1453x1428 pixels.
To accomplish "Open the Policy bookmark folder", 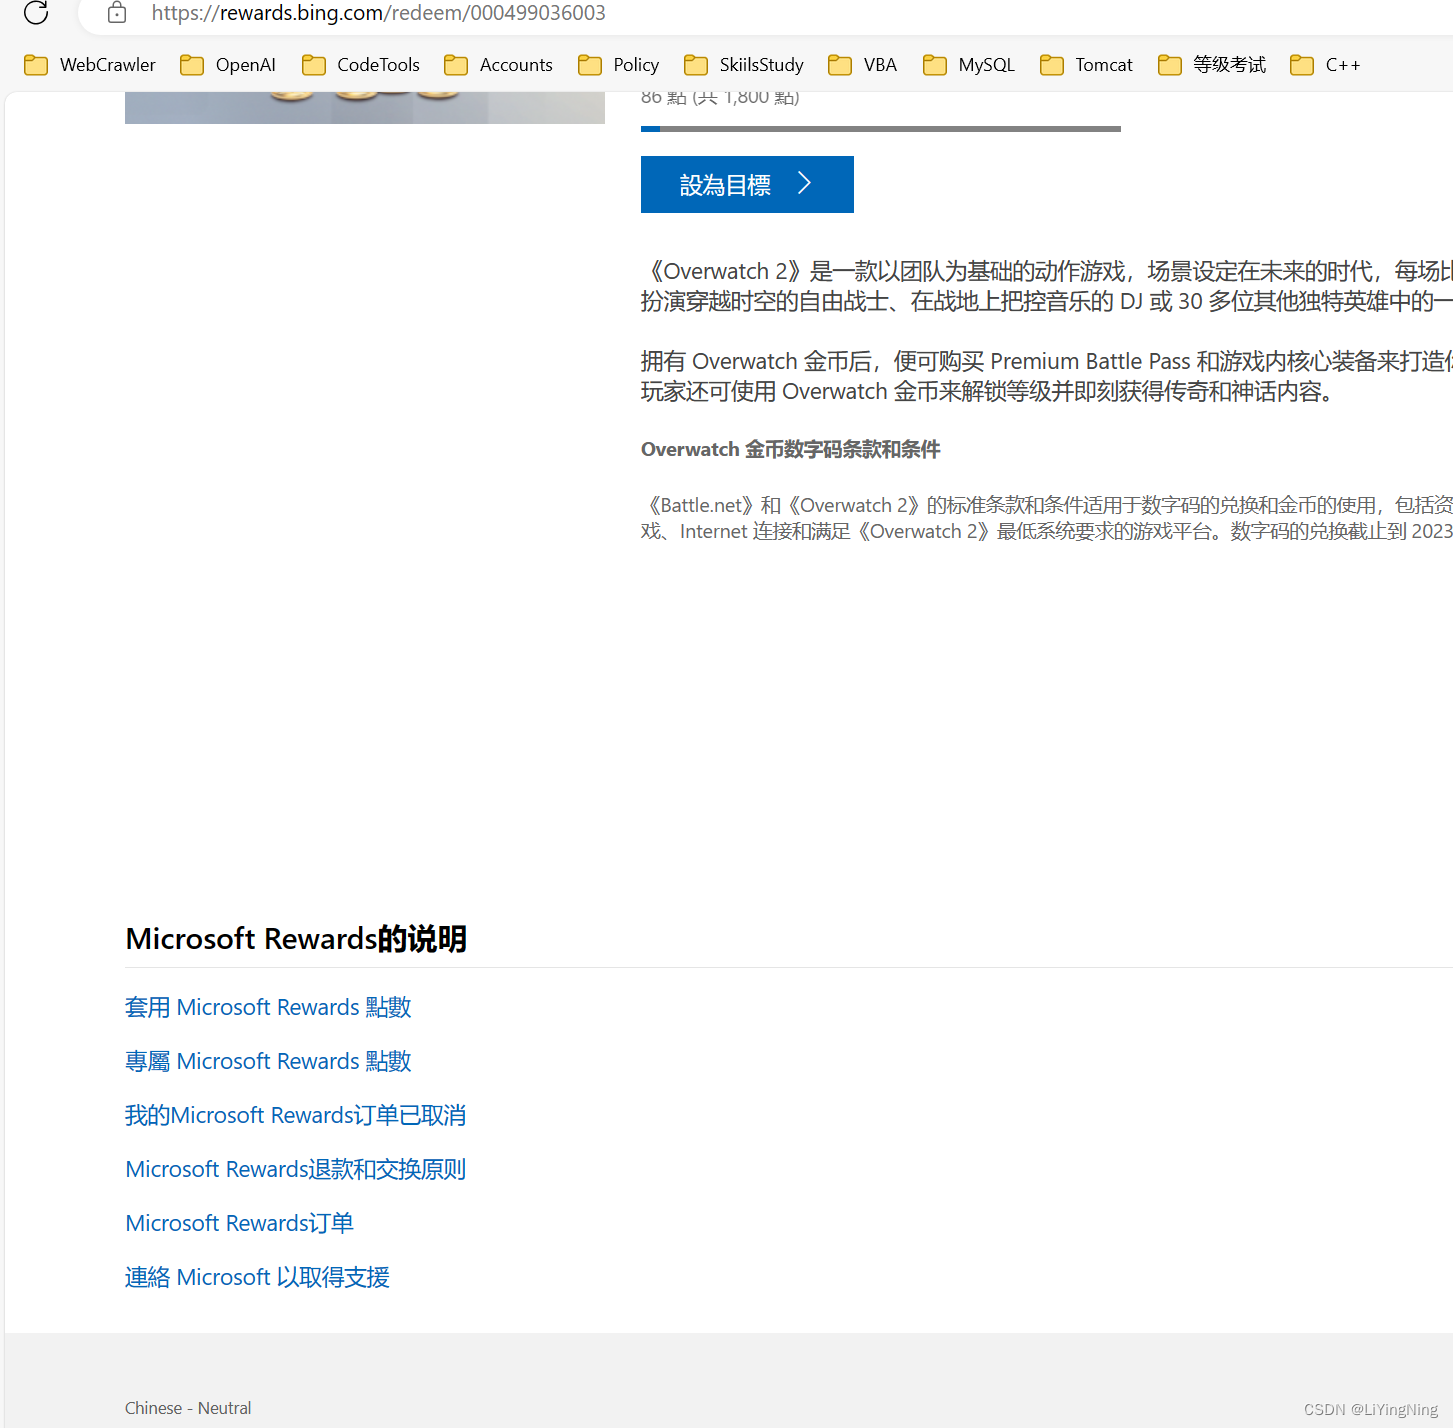I will tap(619, 65).
